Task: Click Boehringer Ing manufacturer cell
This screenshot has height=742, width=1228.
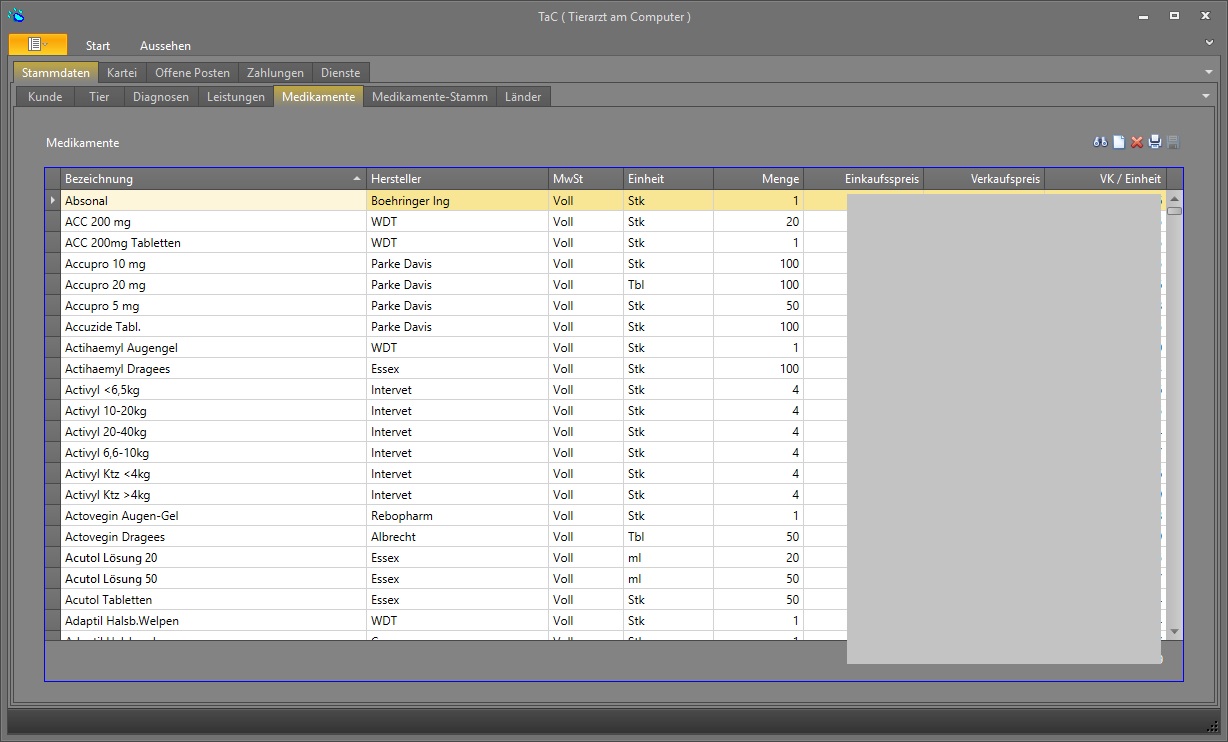Action: click(x=457, y=200)
